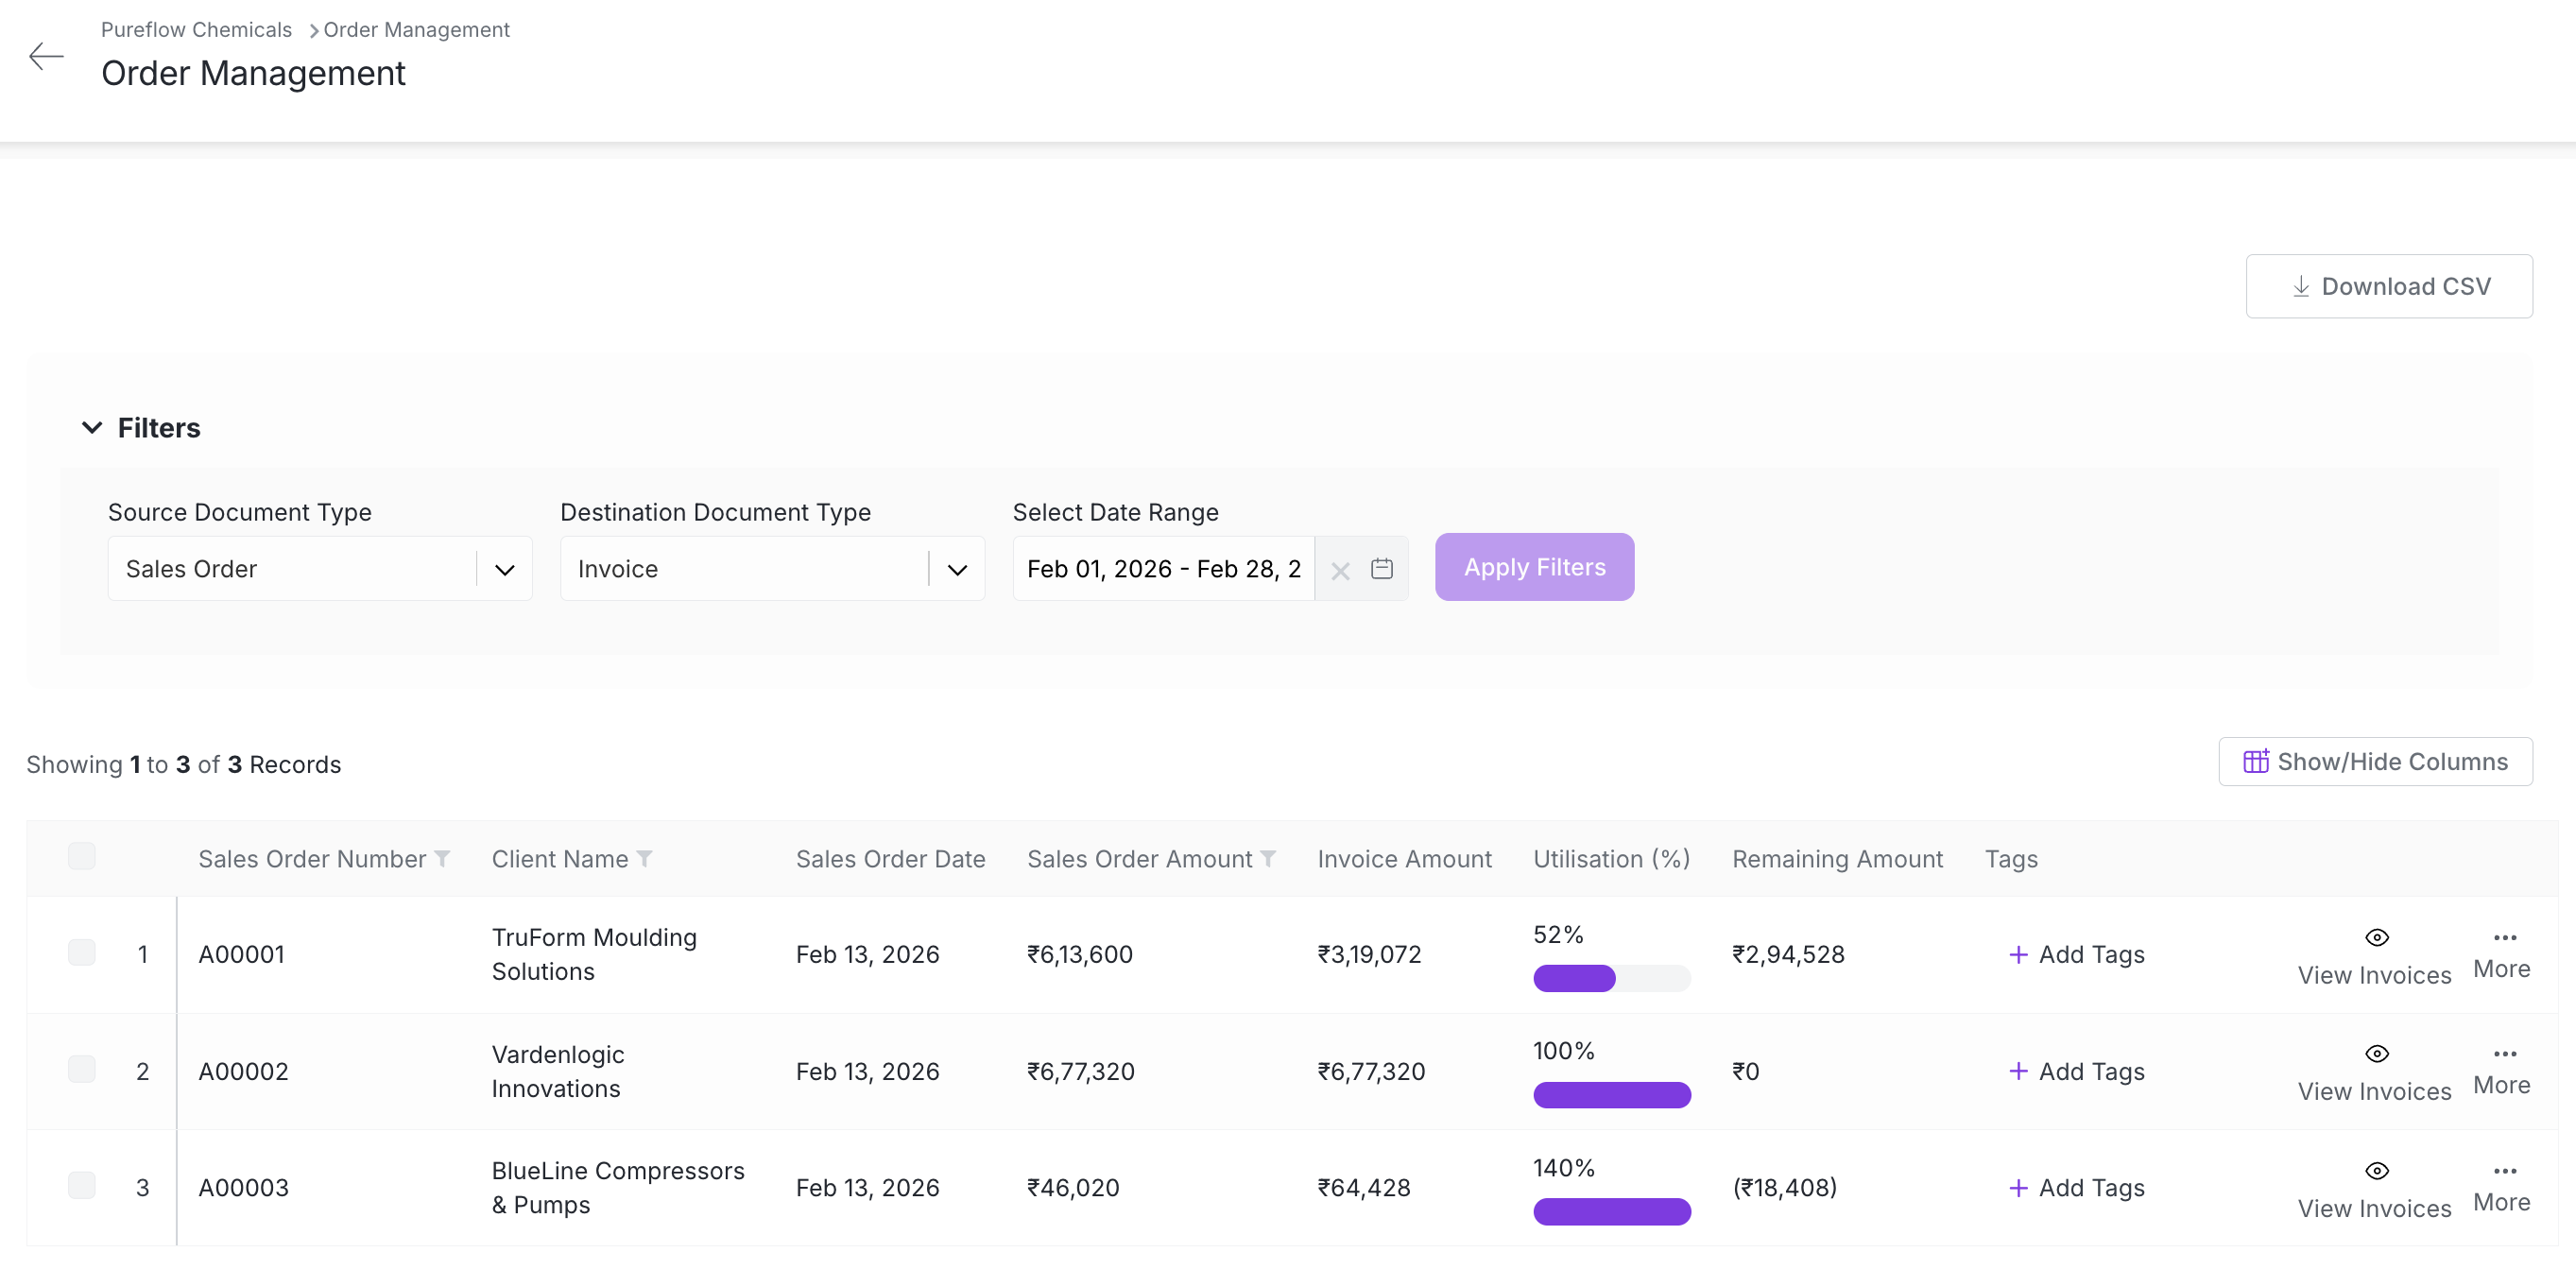Screen dimensions: 2576x1269
Task: Click the back arrow icon
Action: coord(46,56)
